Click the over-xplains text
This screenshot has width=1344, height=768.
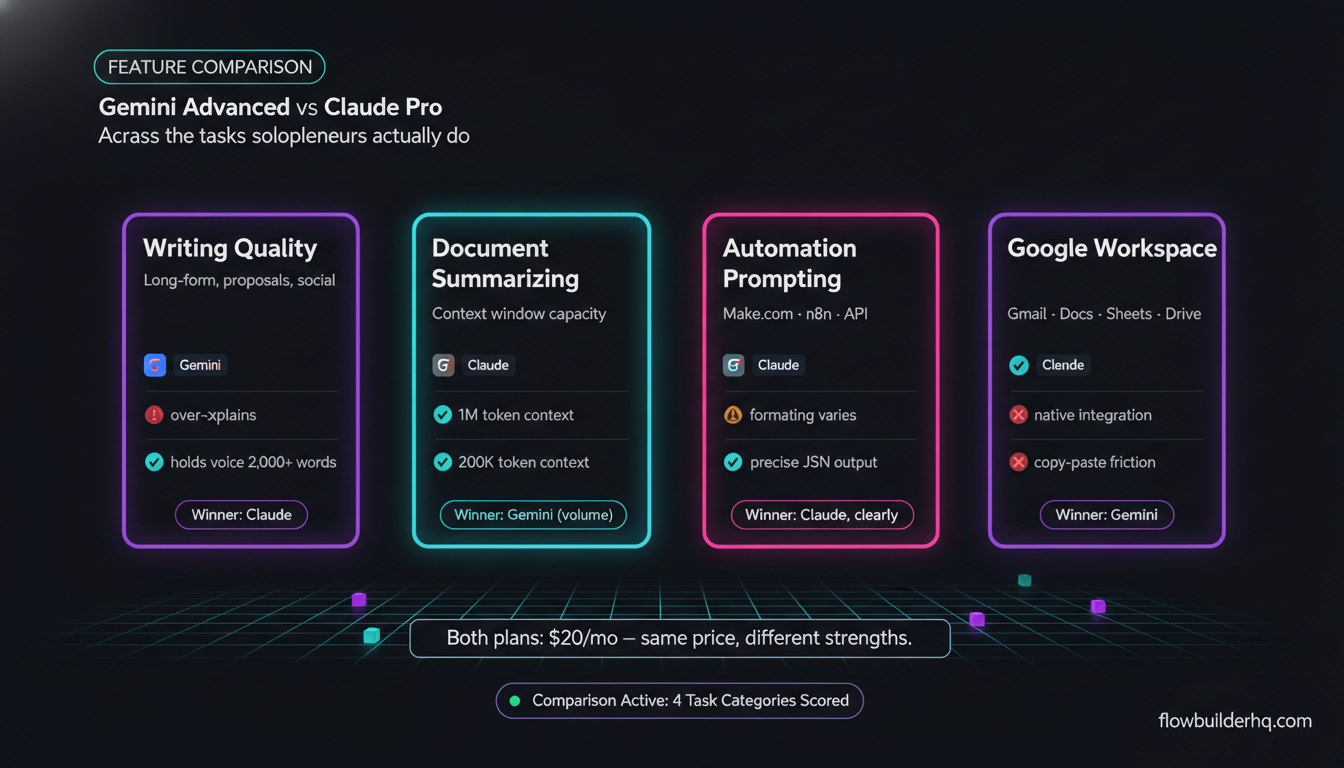click(x=212, y=414)
